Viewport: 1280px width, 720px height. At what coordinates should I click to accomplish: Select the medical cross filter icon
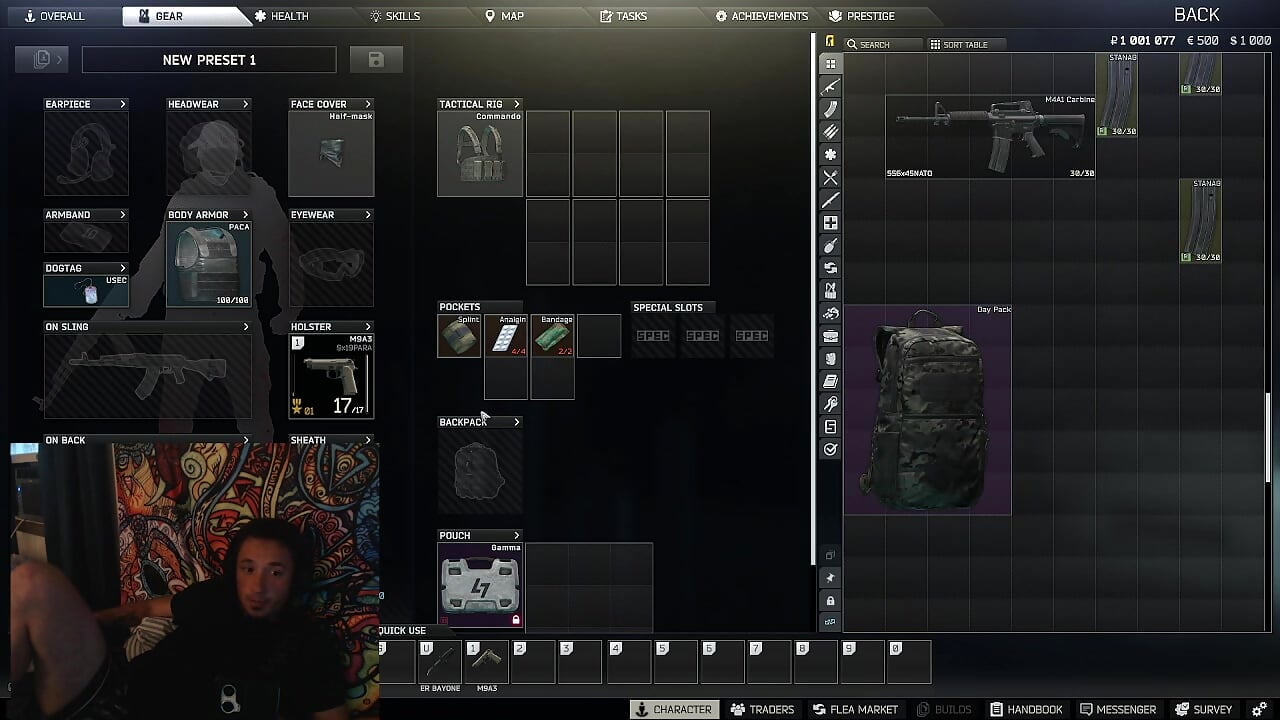[x=830, y=223]
